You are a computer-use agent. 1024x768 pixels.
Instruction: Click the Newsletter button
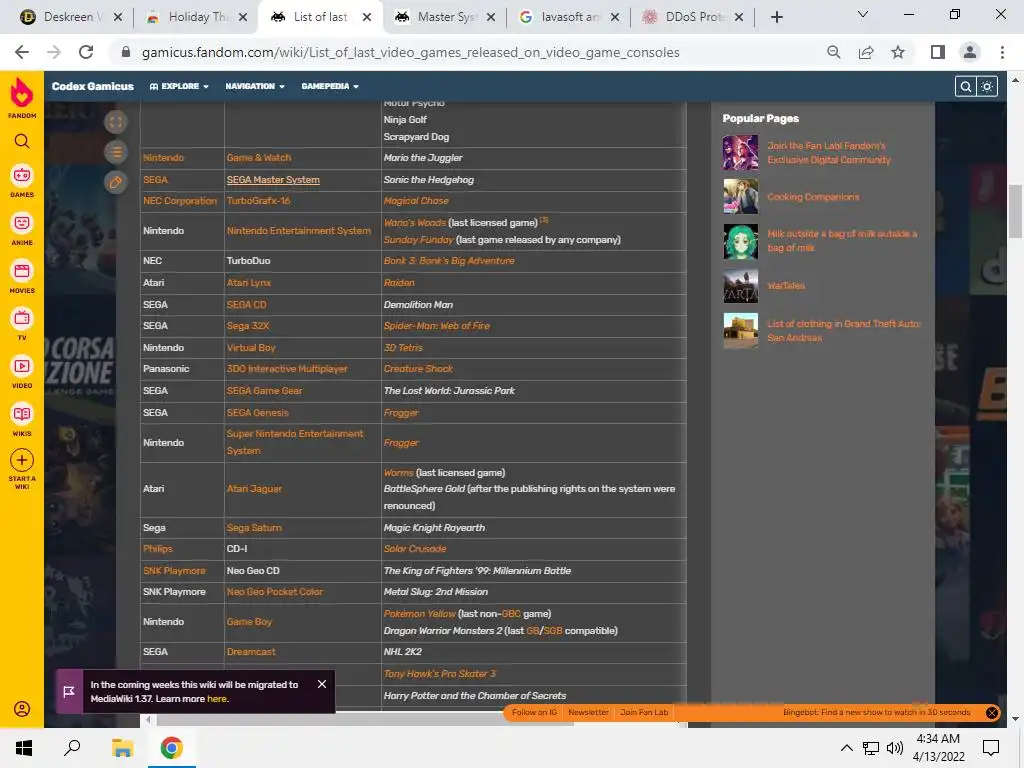pyautogui.click(x=588, y=712)
